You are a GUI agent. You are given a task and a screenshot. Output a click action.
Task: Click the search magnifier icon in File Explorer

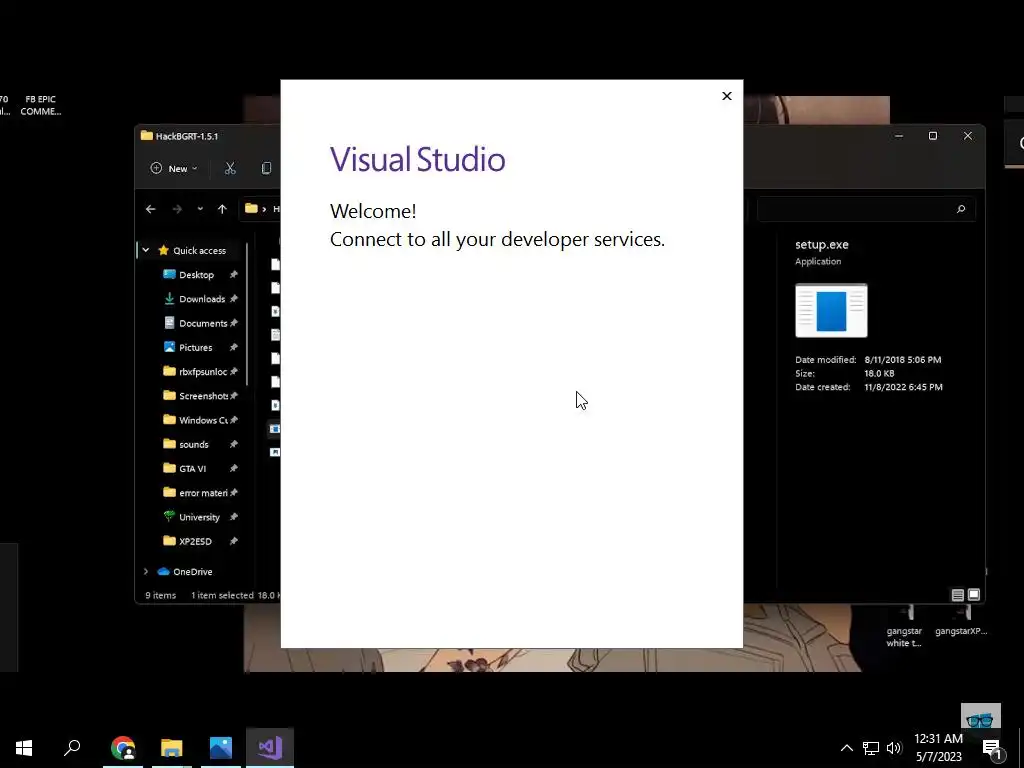pyautogui.click(x=961, y=209)
